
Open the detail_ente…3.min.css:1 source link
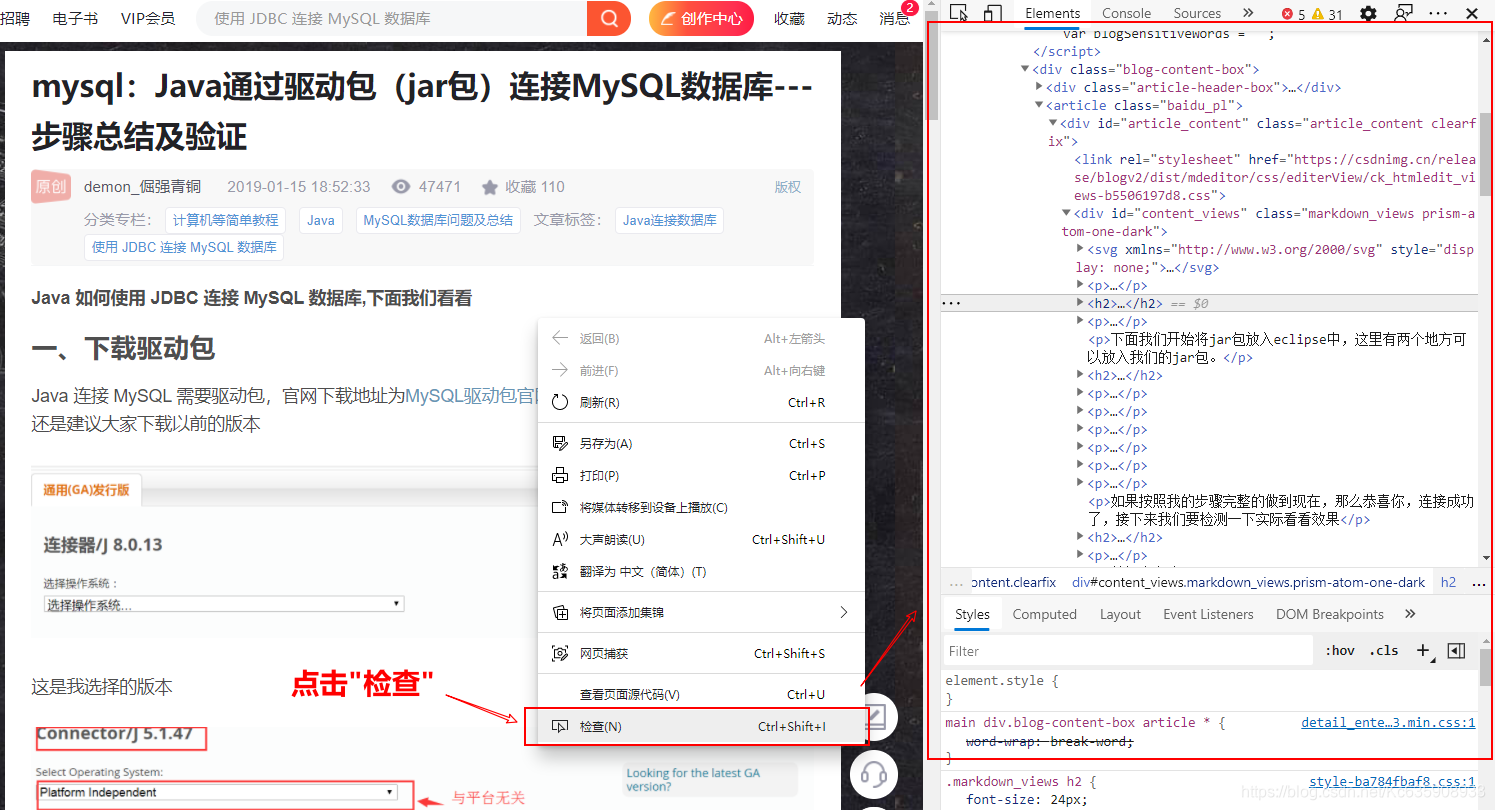pyautogui.click(x=1388, y=722)
